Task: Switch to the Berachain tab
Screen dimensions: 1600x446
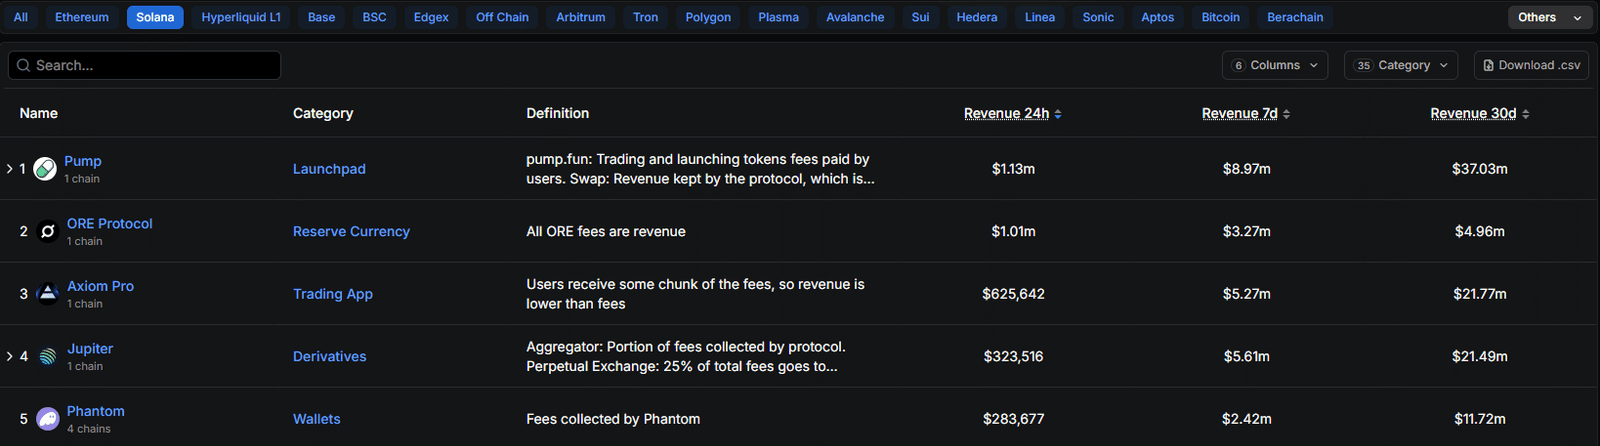Action: [1295, 17]
